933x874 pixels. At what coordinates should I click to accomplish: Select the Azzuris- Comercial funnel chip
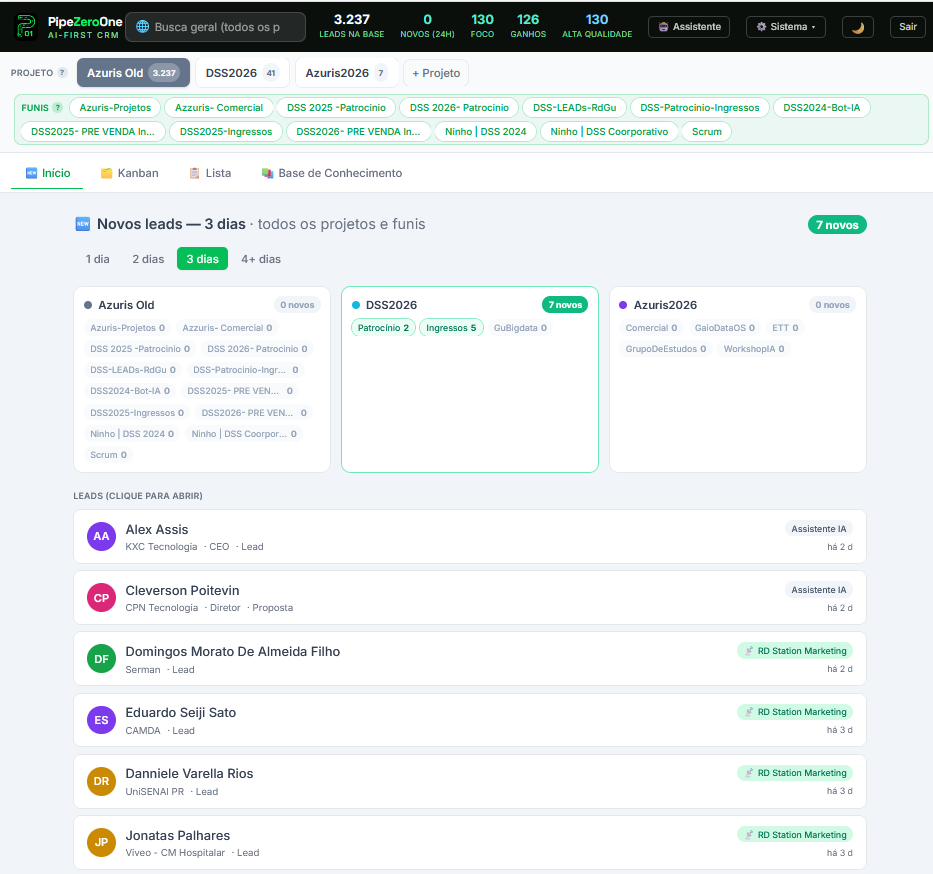[218, 108]
